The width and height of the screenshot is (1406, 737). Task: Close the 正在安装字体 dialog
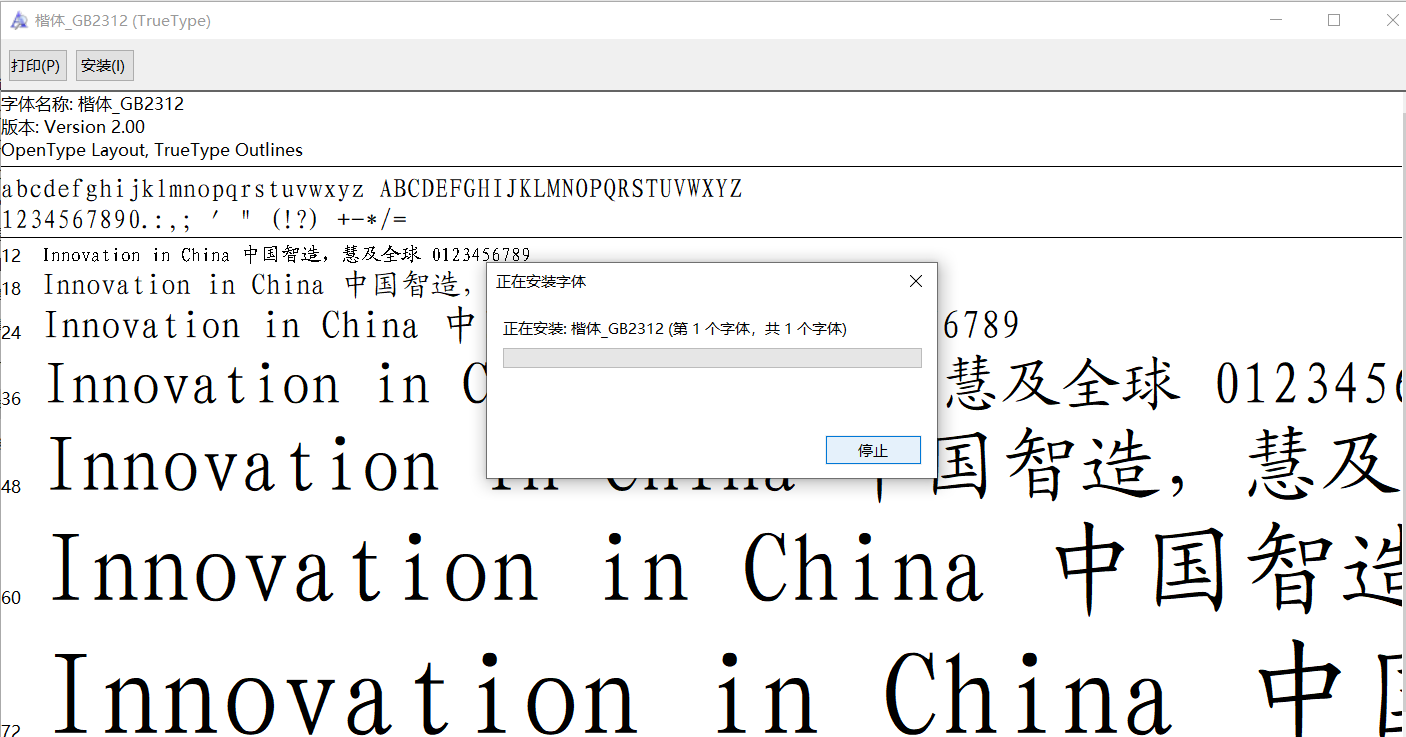pyautogui.click(x=915, y=282)
